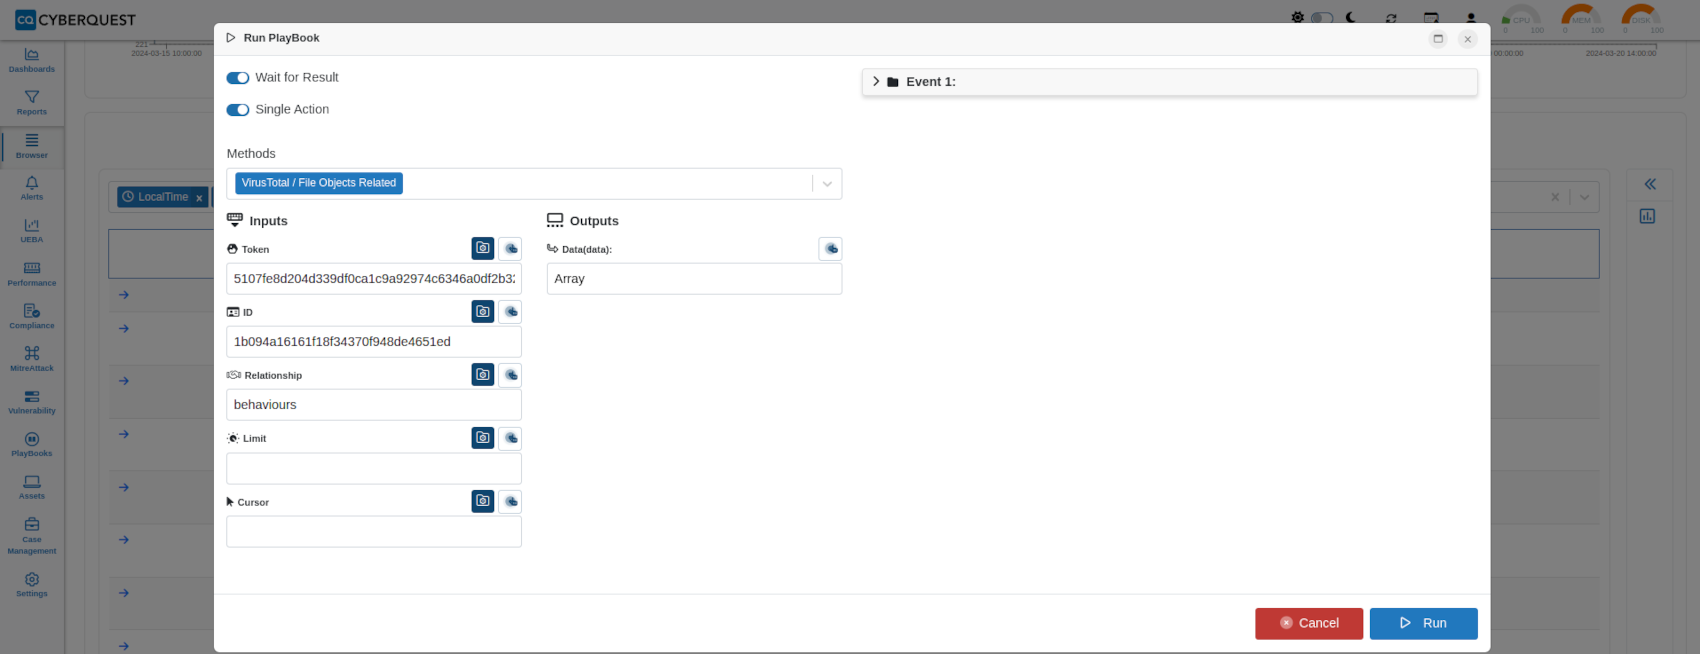The height and width of the screenshot is (654, 1700).
Task: Open PlayBooks in the sidebar
Action: tap(32, 445)
